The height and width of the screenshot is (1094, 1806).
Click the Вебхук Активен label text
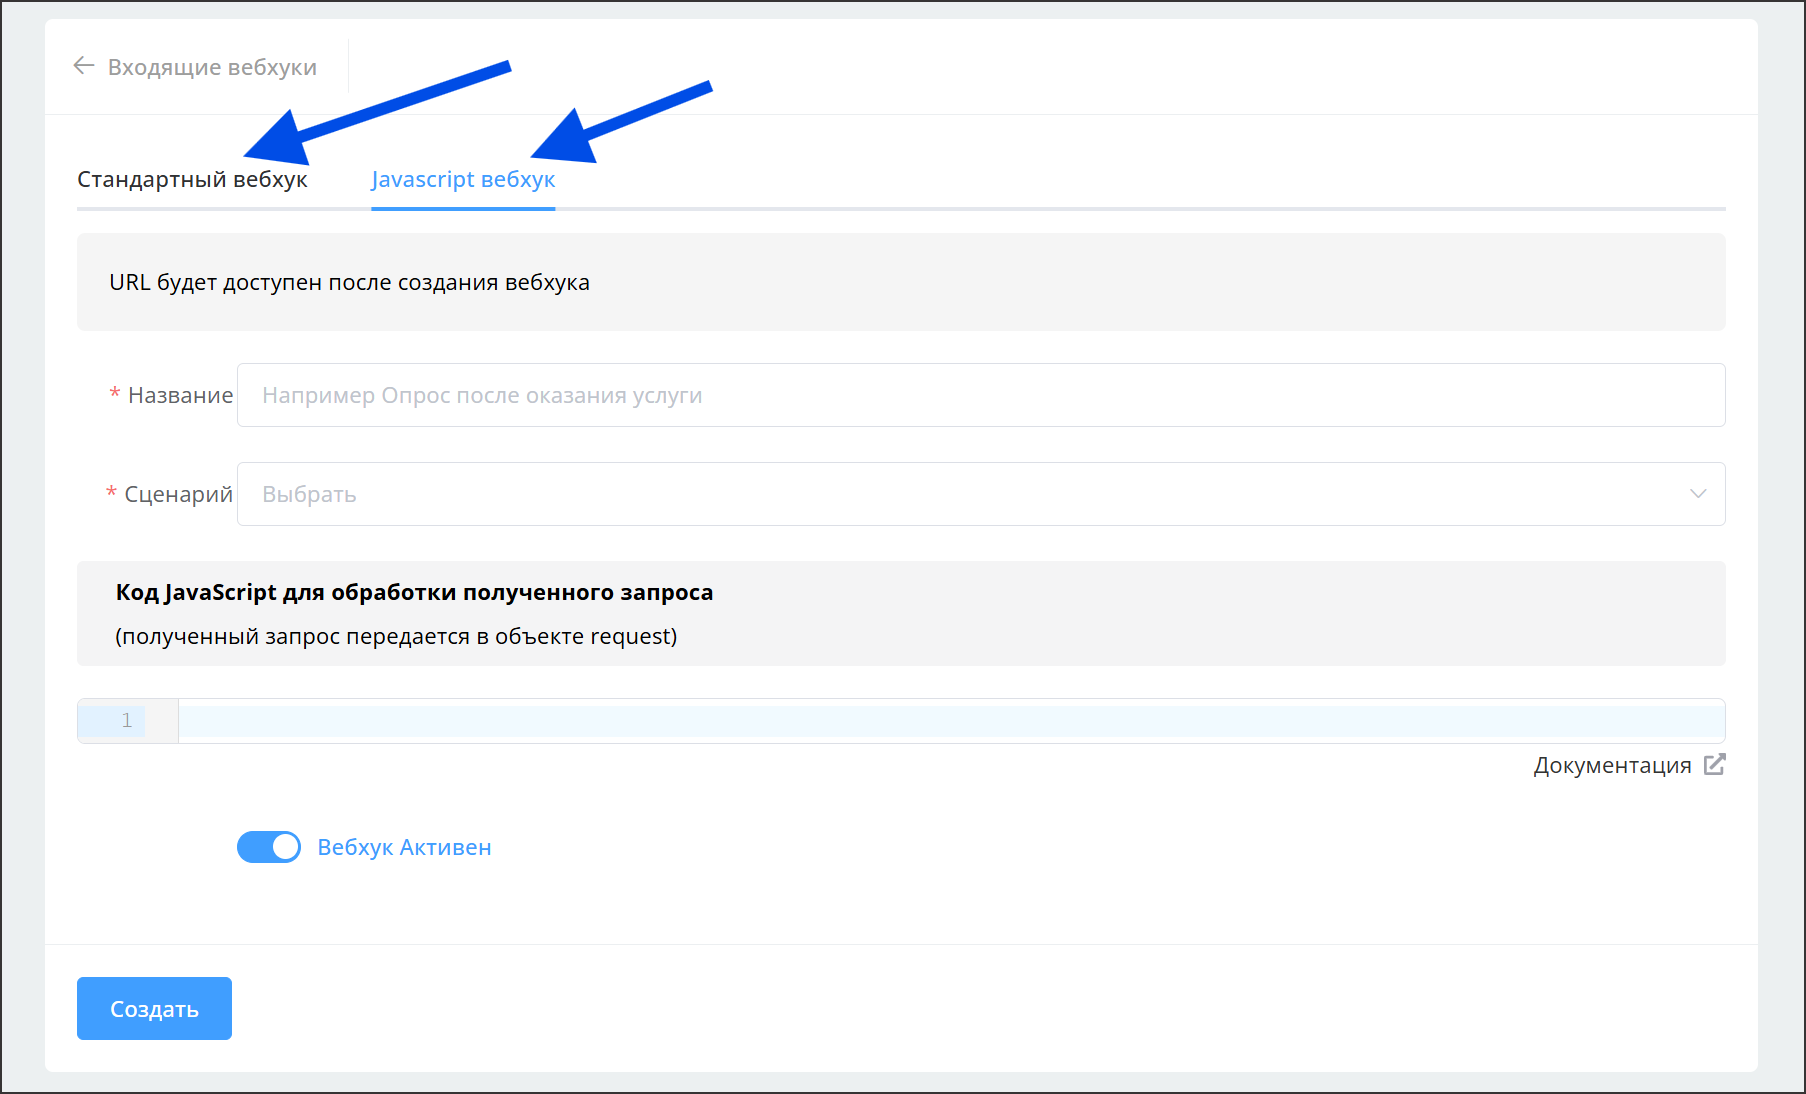click(404, 847)
